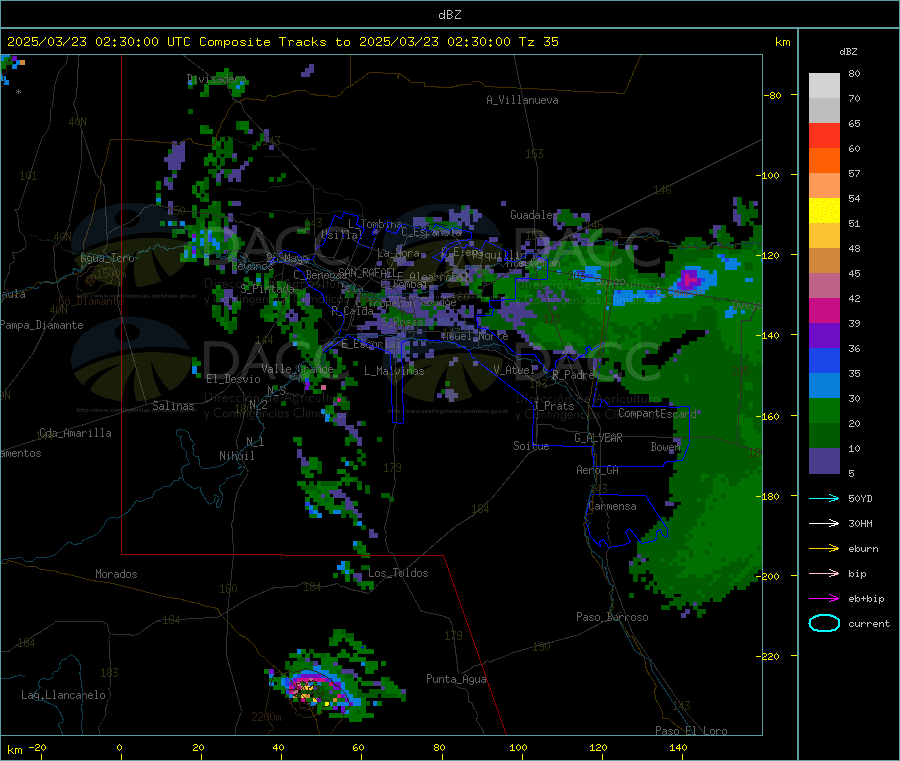Click the cyan 50YD track arrow in legend
This screenshot has height=761, width=900.
coord(824,498)
